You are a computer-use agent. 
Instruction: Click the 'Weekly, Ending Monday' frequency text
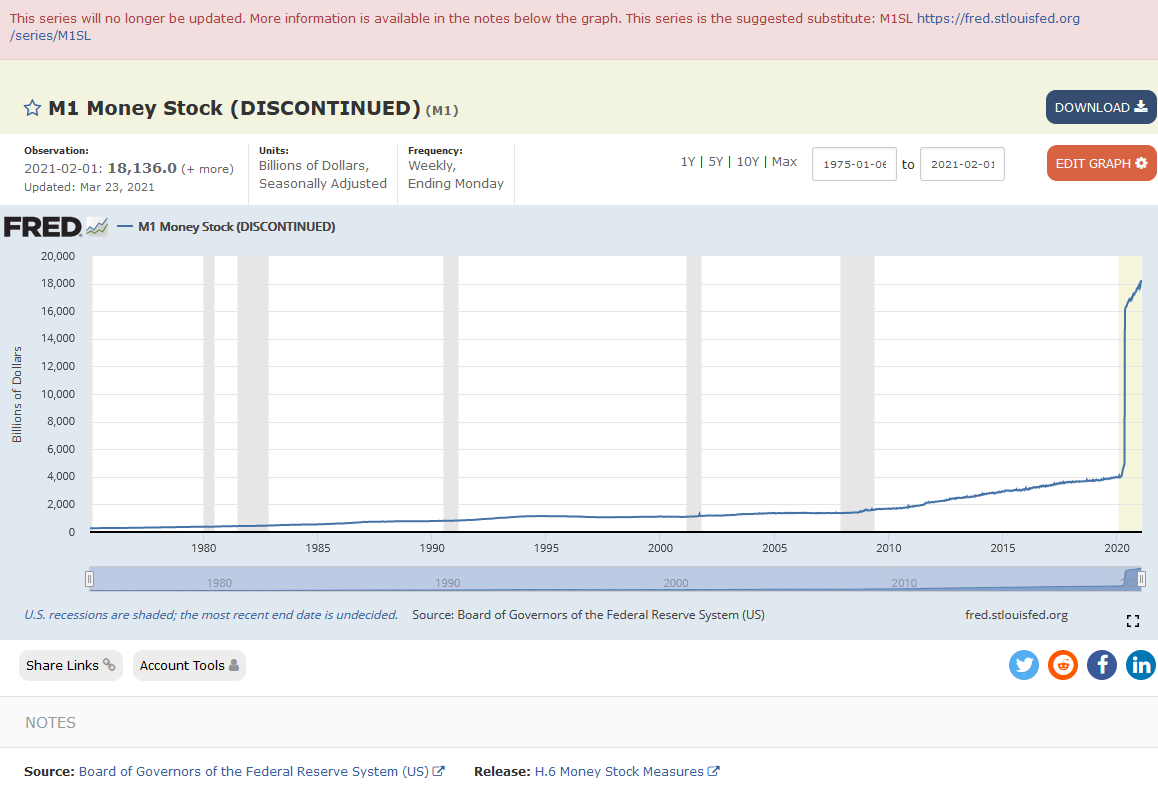point(456,174)
